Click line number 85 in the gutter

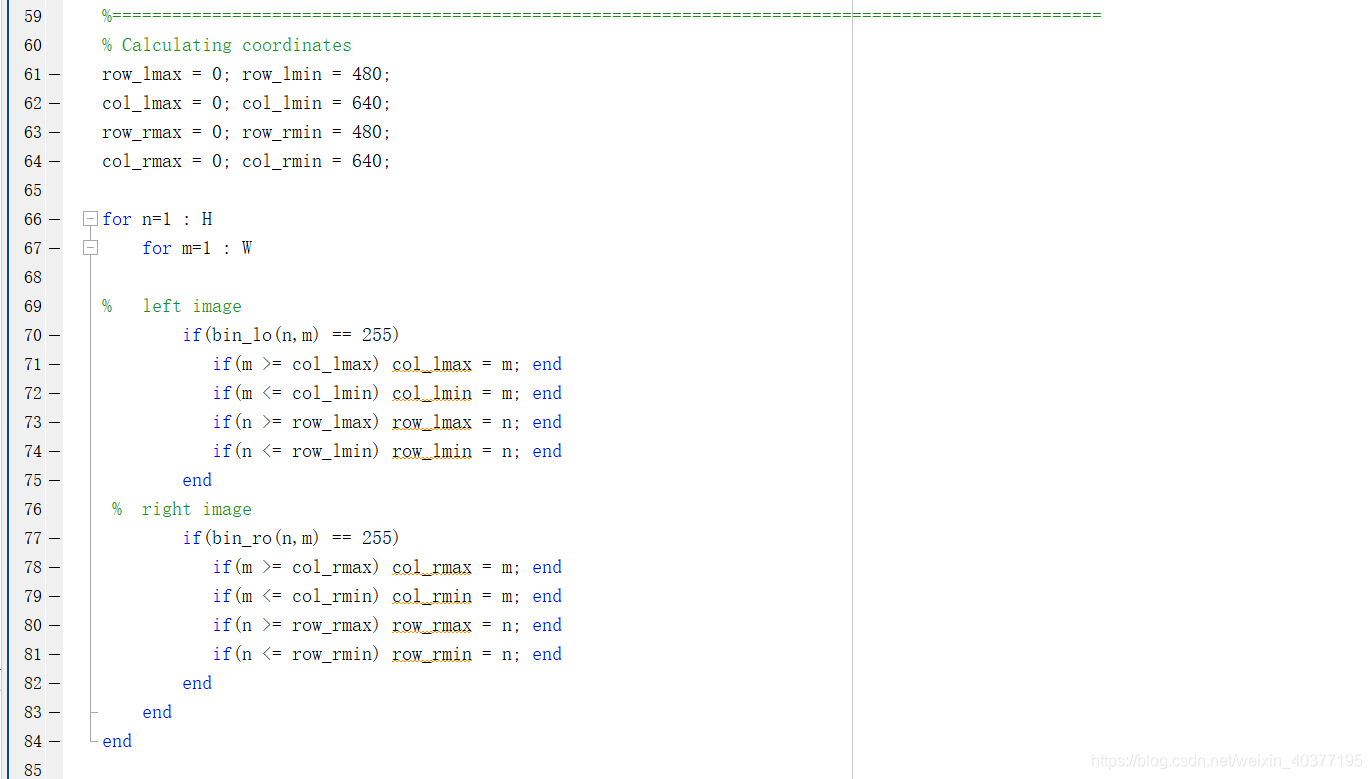coord(33,770)
